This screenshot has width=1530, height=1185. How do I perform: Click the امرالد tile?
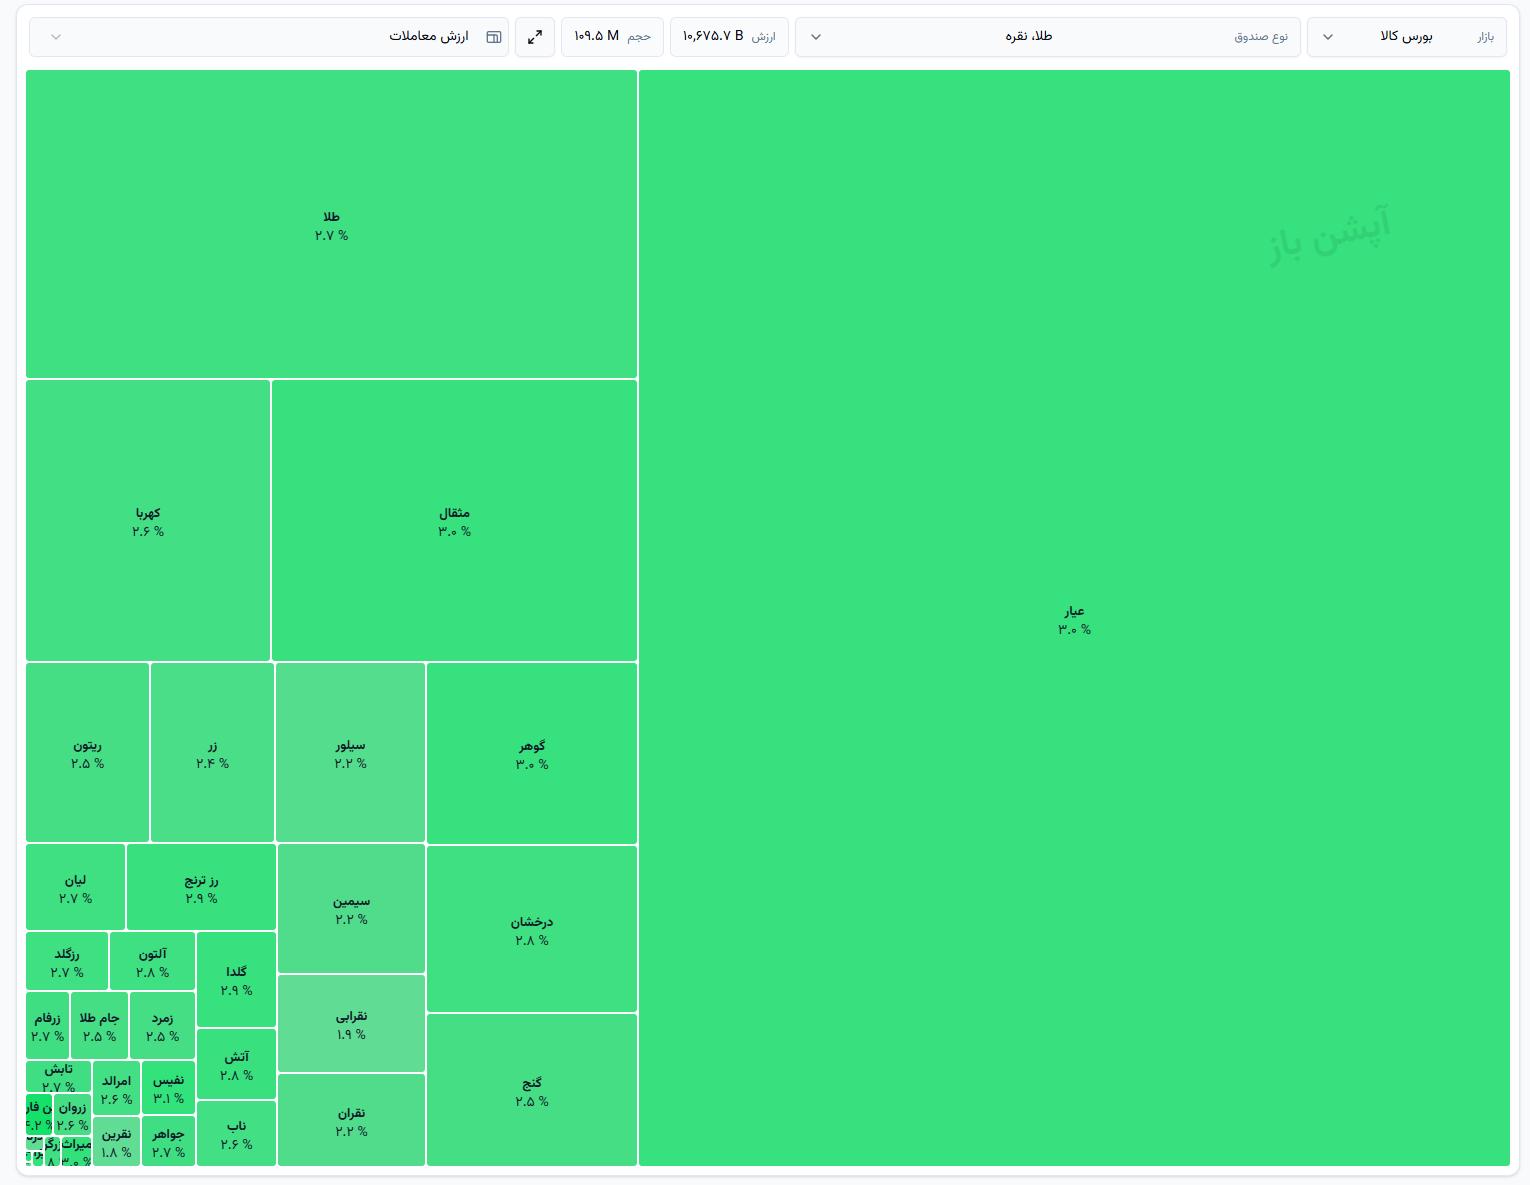click(x=116, y=1089)
